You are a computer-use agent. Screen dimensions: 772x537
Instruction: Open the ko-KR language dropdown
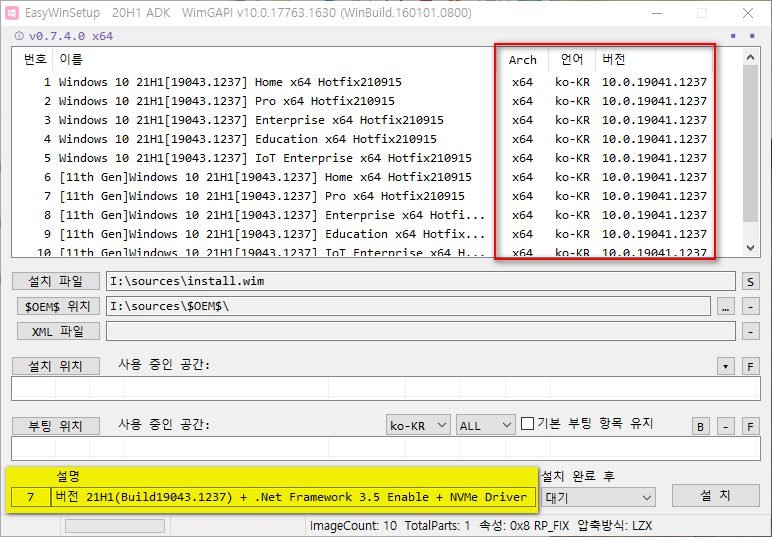(x=418, y=425)
